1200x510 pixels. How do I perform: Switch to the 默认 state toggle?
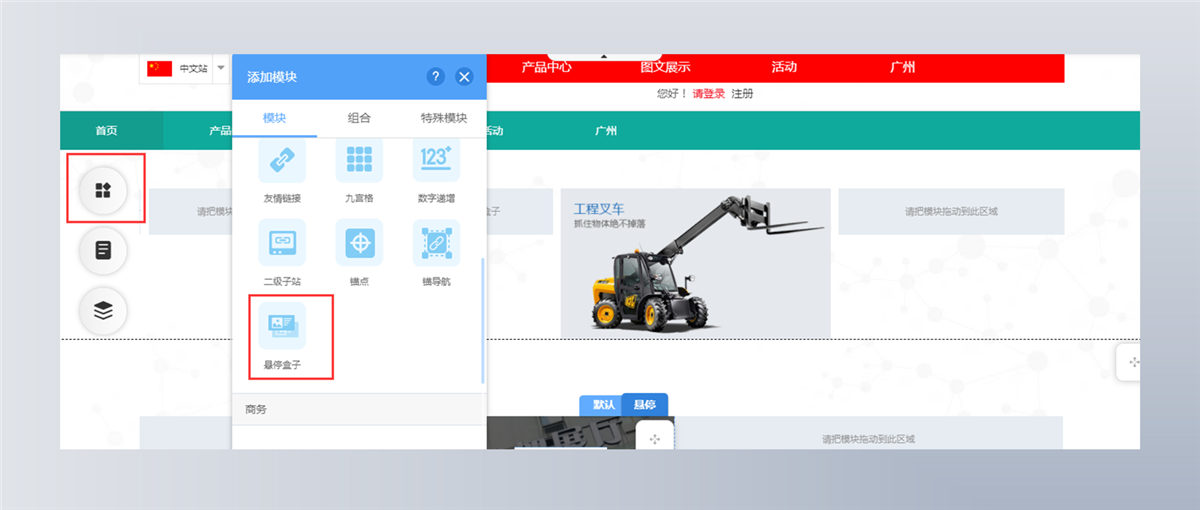(603, 405)
